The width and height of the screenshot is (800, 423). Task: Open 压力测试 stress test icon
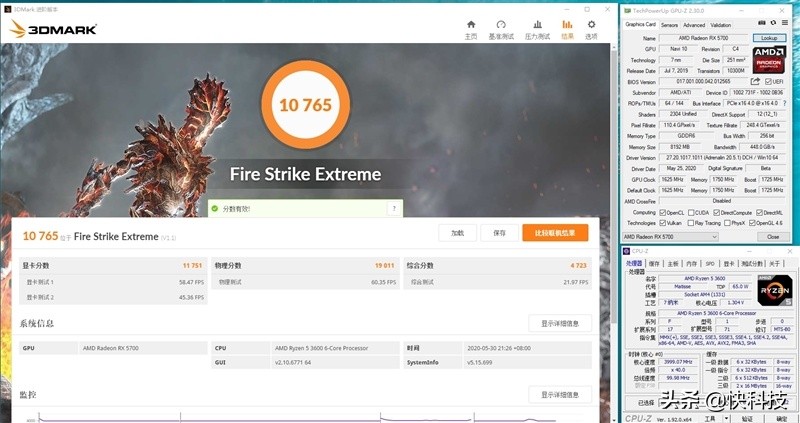(x=537, y=24)
